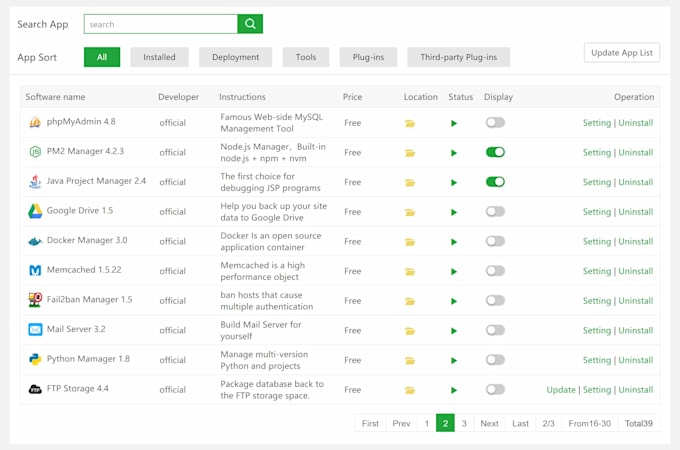Click Python Manager status play icon
This screenshot has width=680, height=450.
pyautogui.click(x=454, y=361)
